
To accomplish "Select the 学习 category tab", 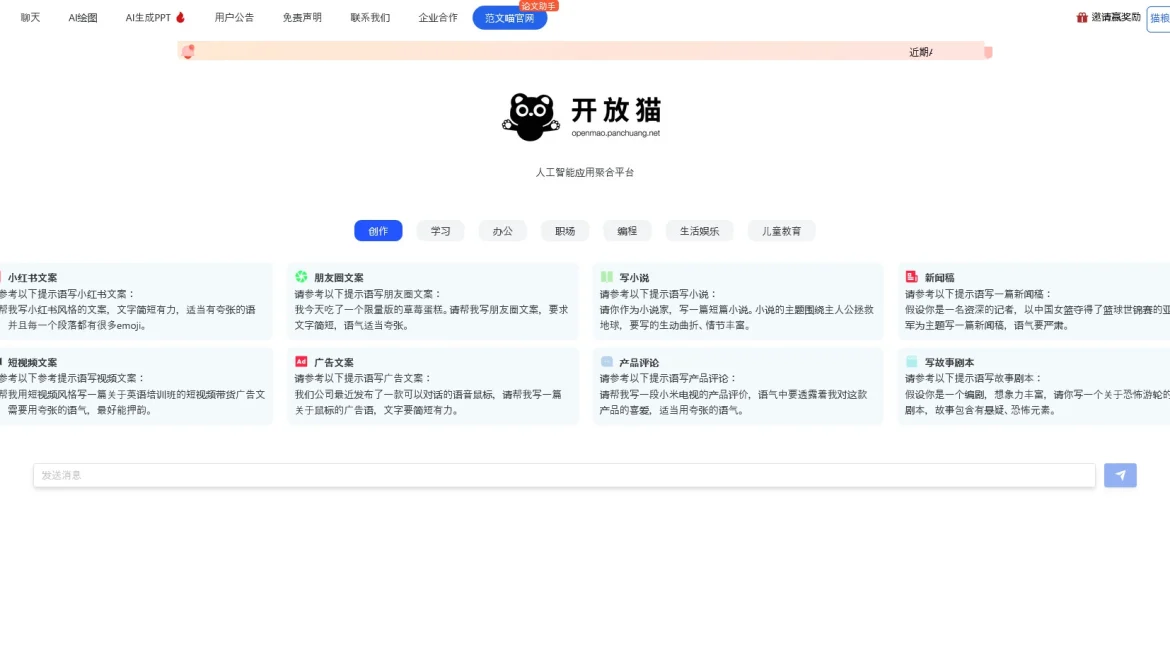I will (x=440, y=231).
